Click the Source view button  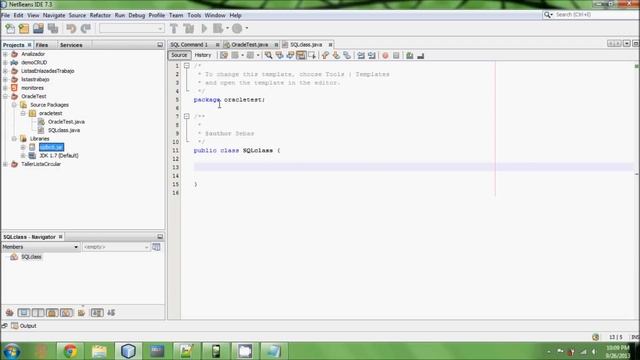click(179, 55)
